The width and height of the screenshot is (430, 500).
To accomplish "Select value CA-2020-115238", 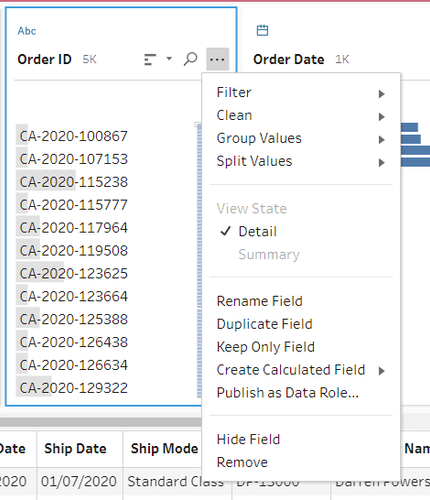I will click(x=73, y=182).
